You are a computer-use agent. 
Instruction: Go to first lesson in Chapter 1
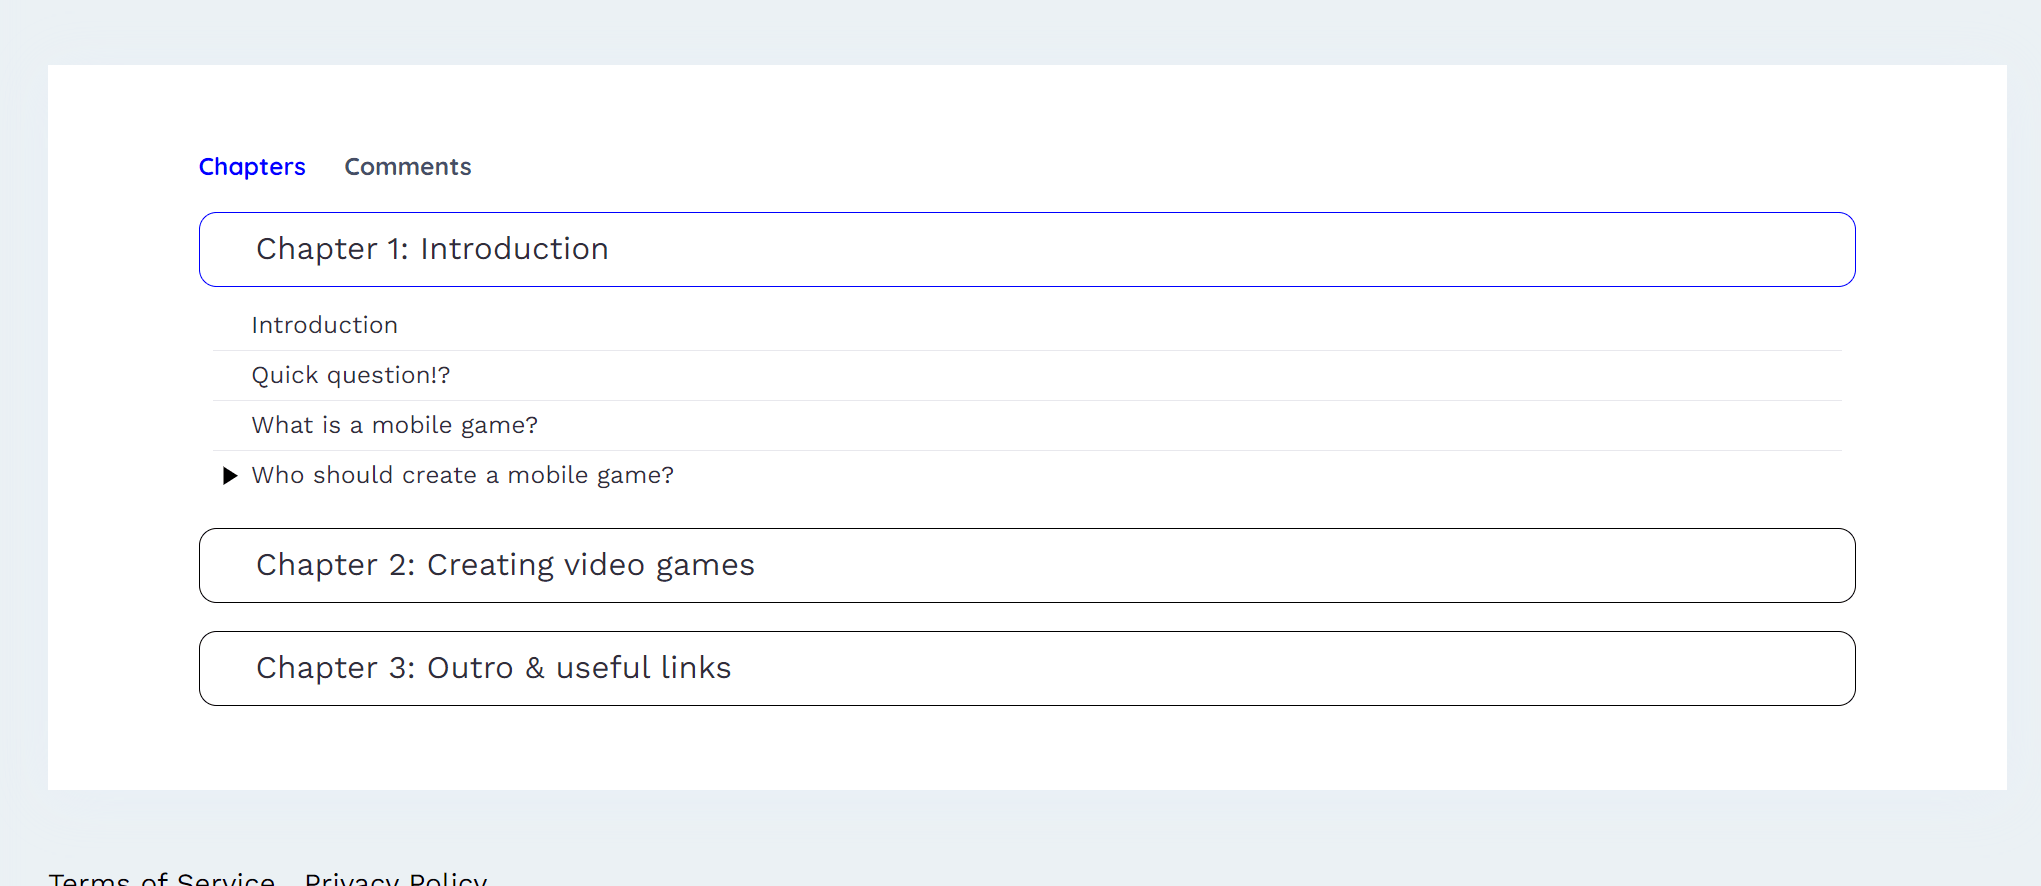tap(324, 325)
